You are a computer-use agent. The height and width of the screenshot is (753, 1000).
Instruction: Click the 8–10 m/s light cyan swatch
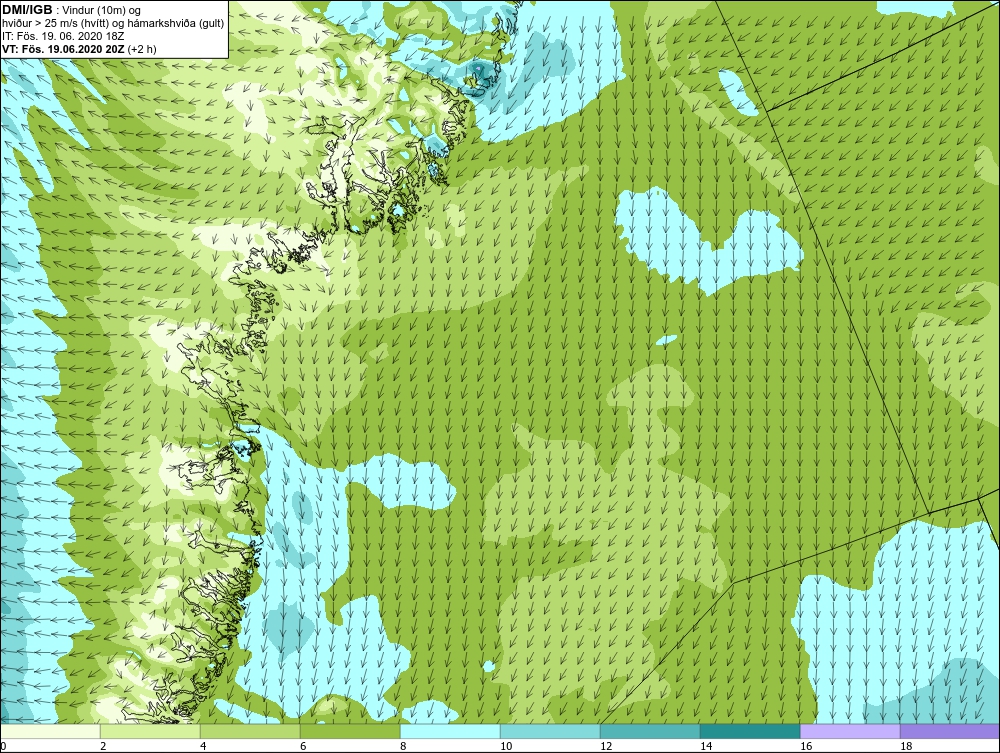coord(450,731)
